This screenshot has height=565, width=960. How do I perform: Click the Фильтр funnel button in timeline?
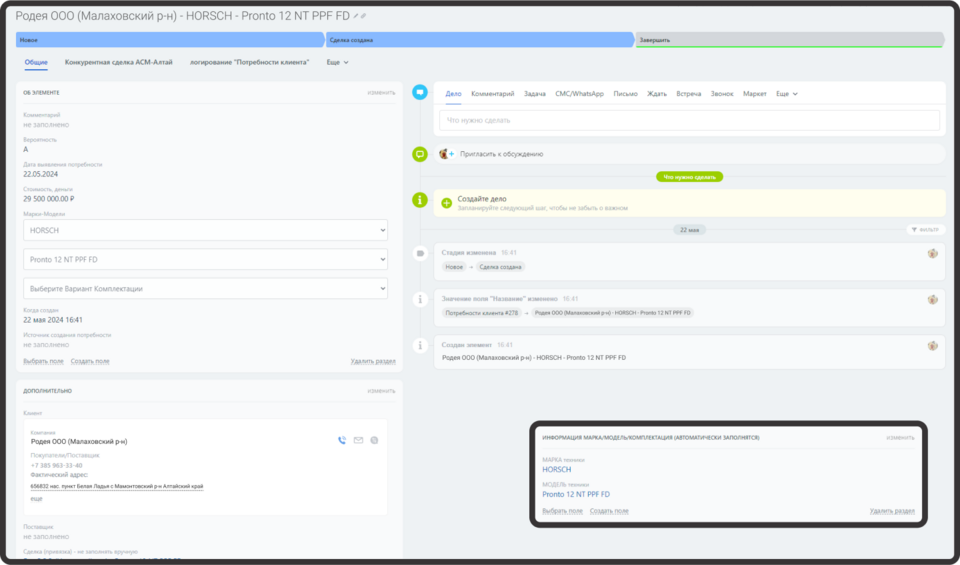click(925, 229)
